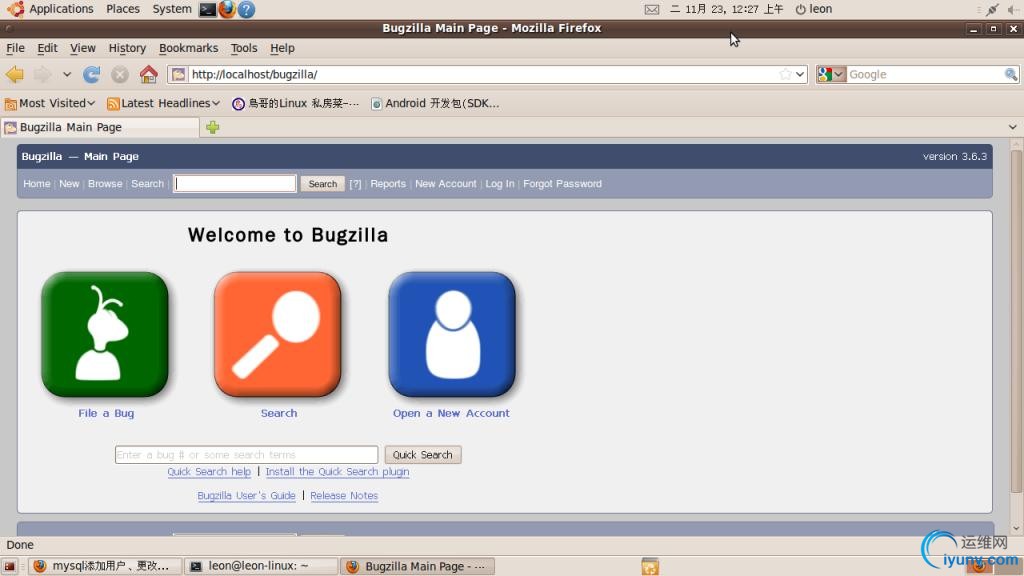The height and width of the screenshot is (576, 1024).
Task: Launch the terminal from the top panel
Action: [x=208, y=9]
